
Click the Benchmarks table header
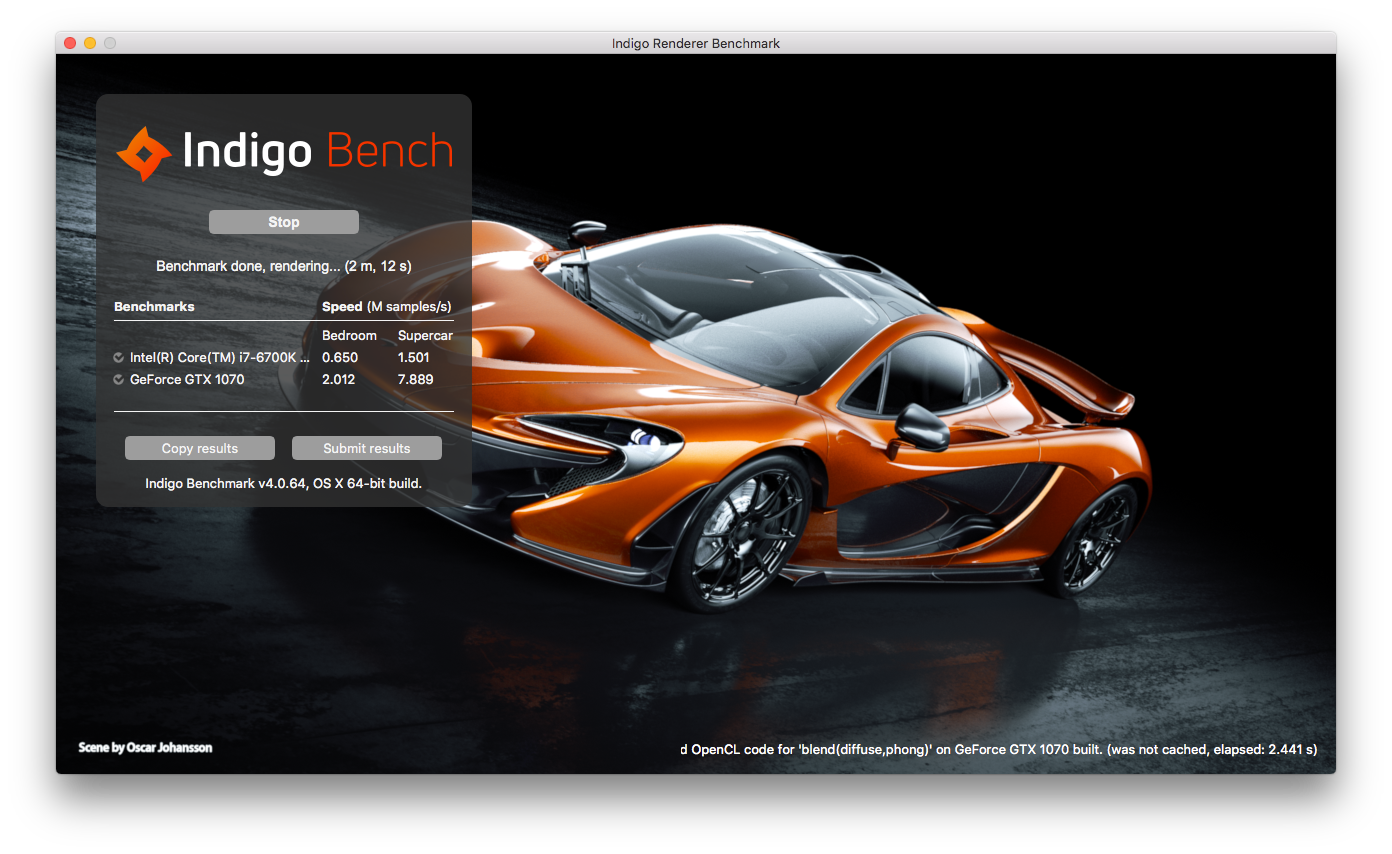[x=154, y=306]
